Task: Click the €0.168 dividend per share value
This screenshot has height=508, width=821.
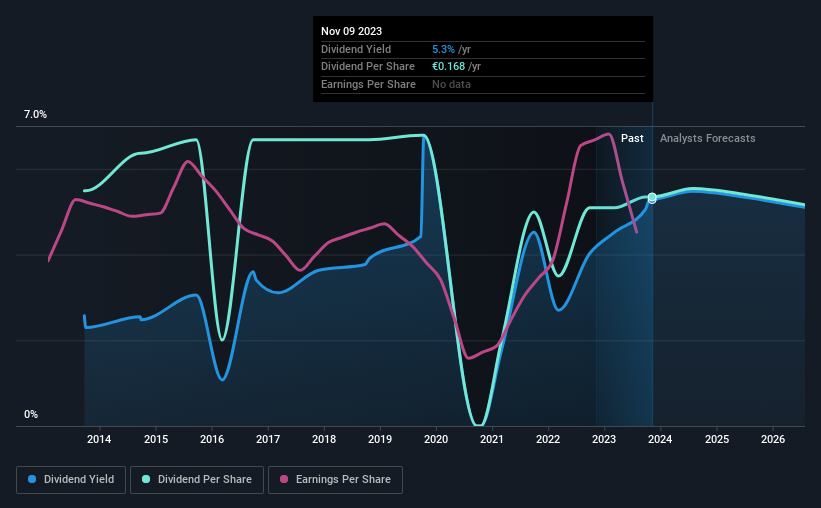Action: (x=448, y=67)
